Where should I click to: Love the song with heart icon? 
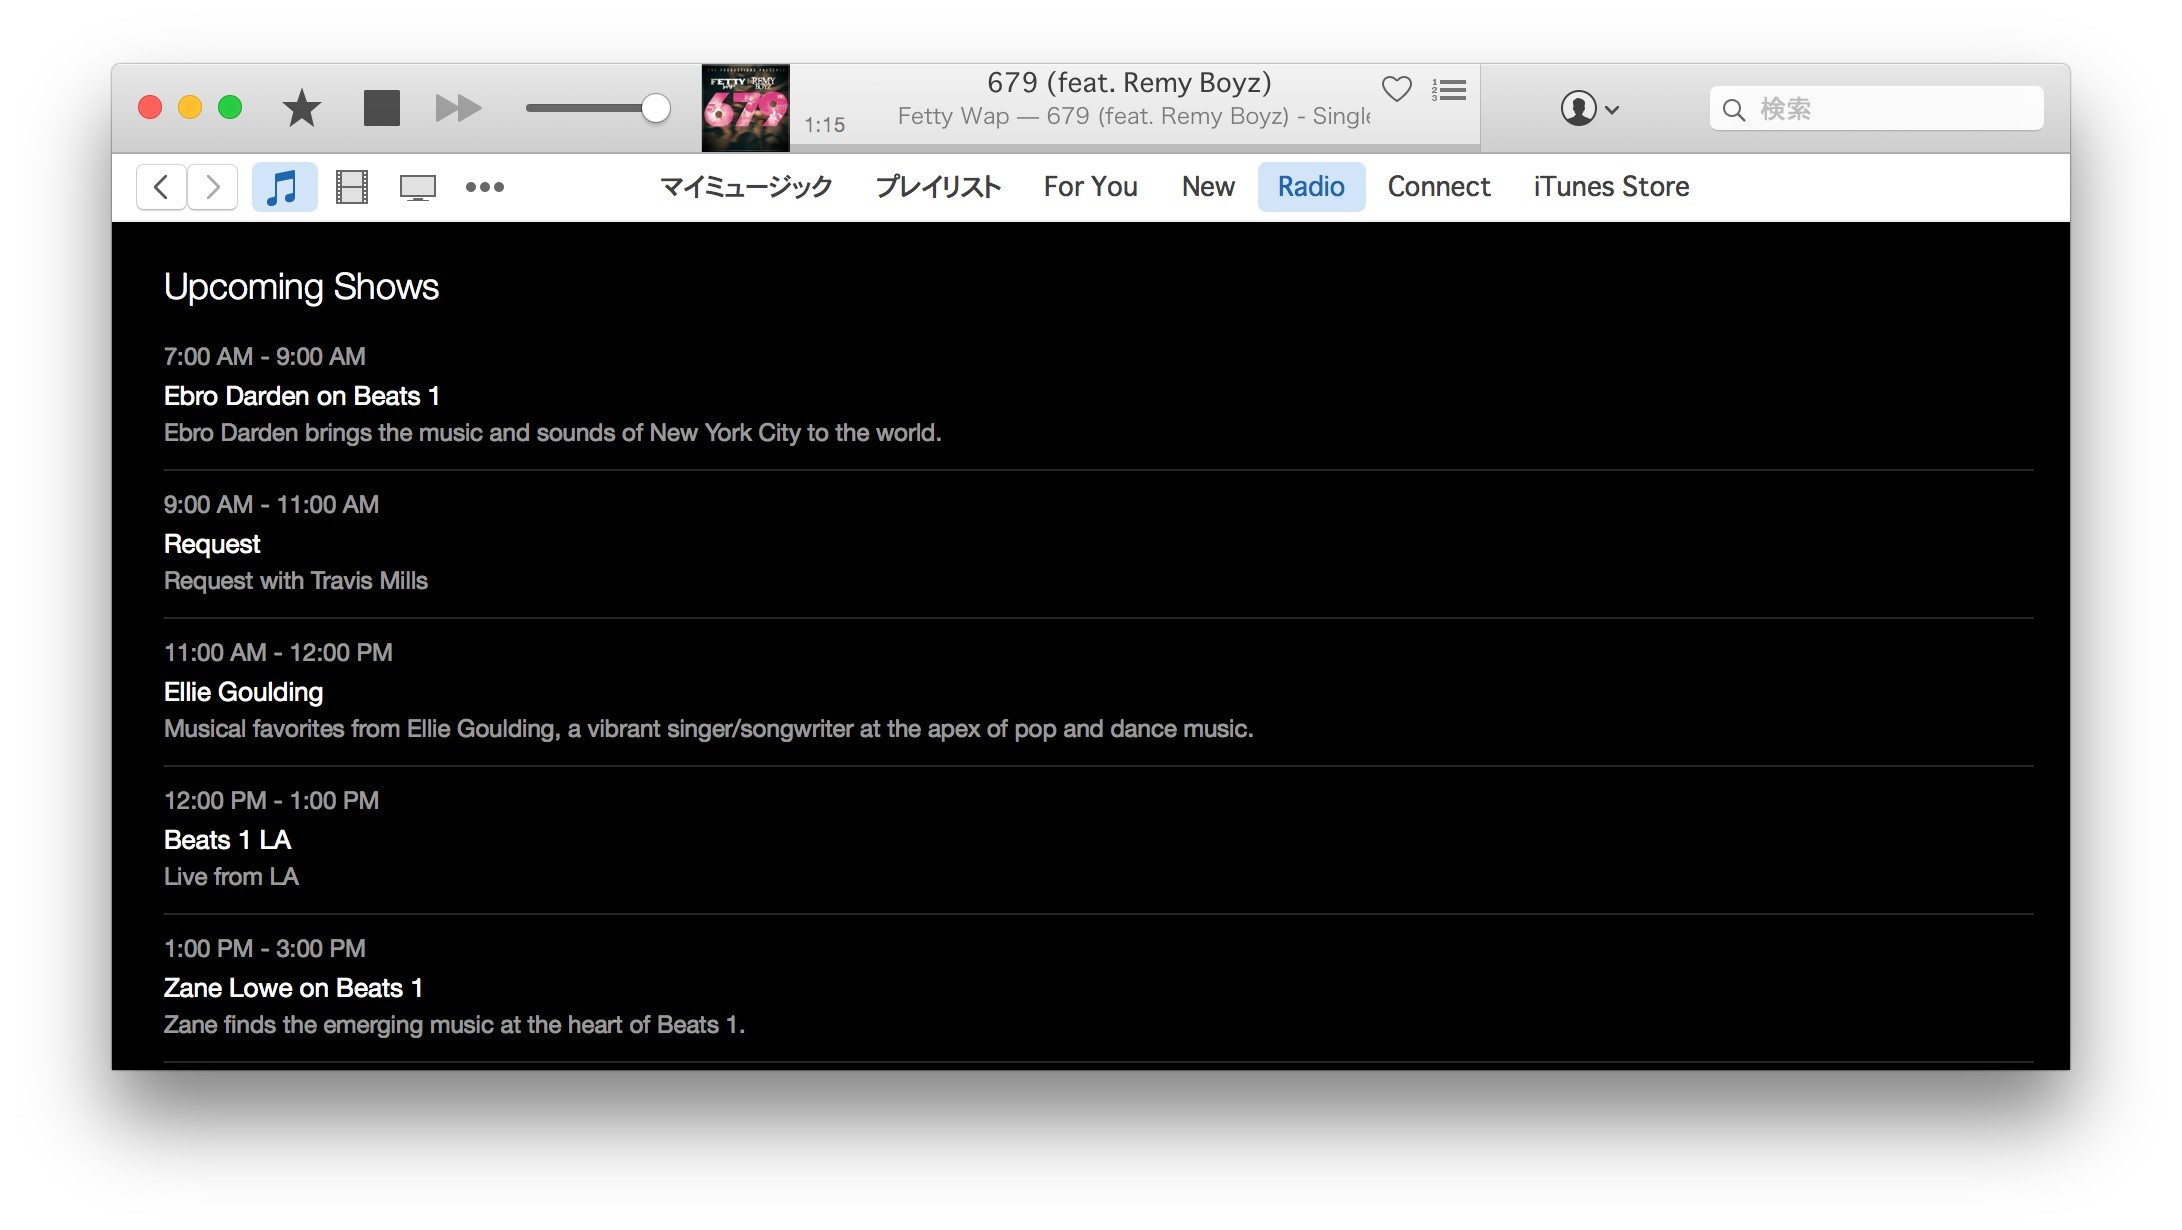pyautogui.click(x=1396, y=89)
